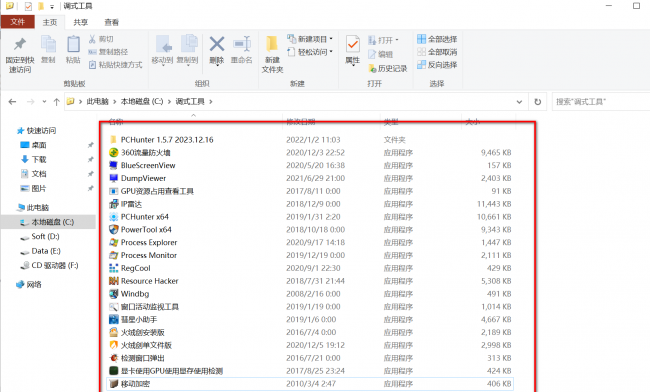Click the up one level arrow
The width and height of the screenshot is (650, 392).
point(56,102)
